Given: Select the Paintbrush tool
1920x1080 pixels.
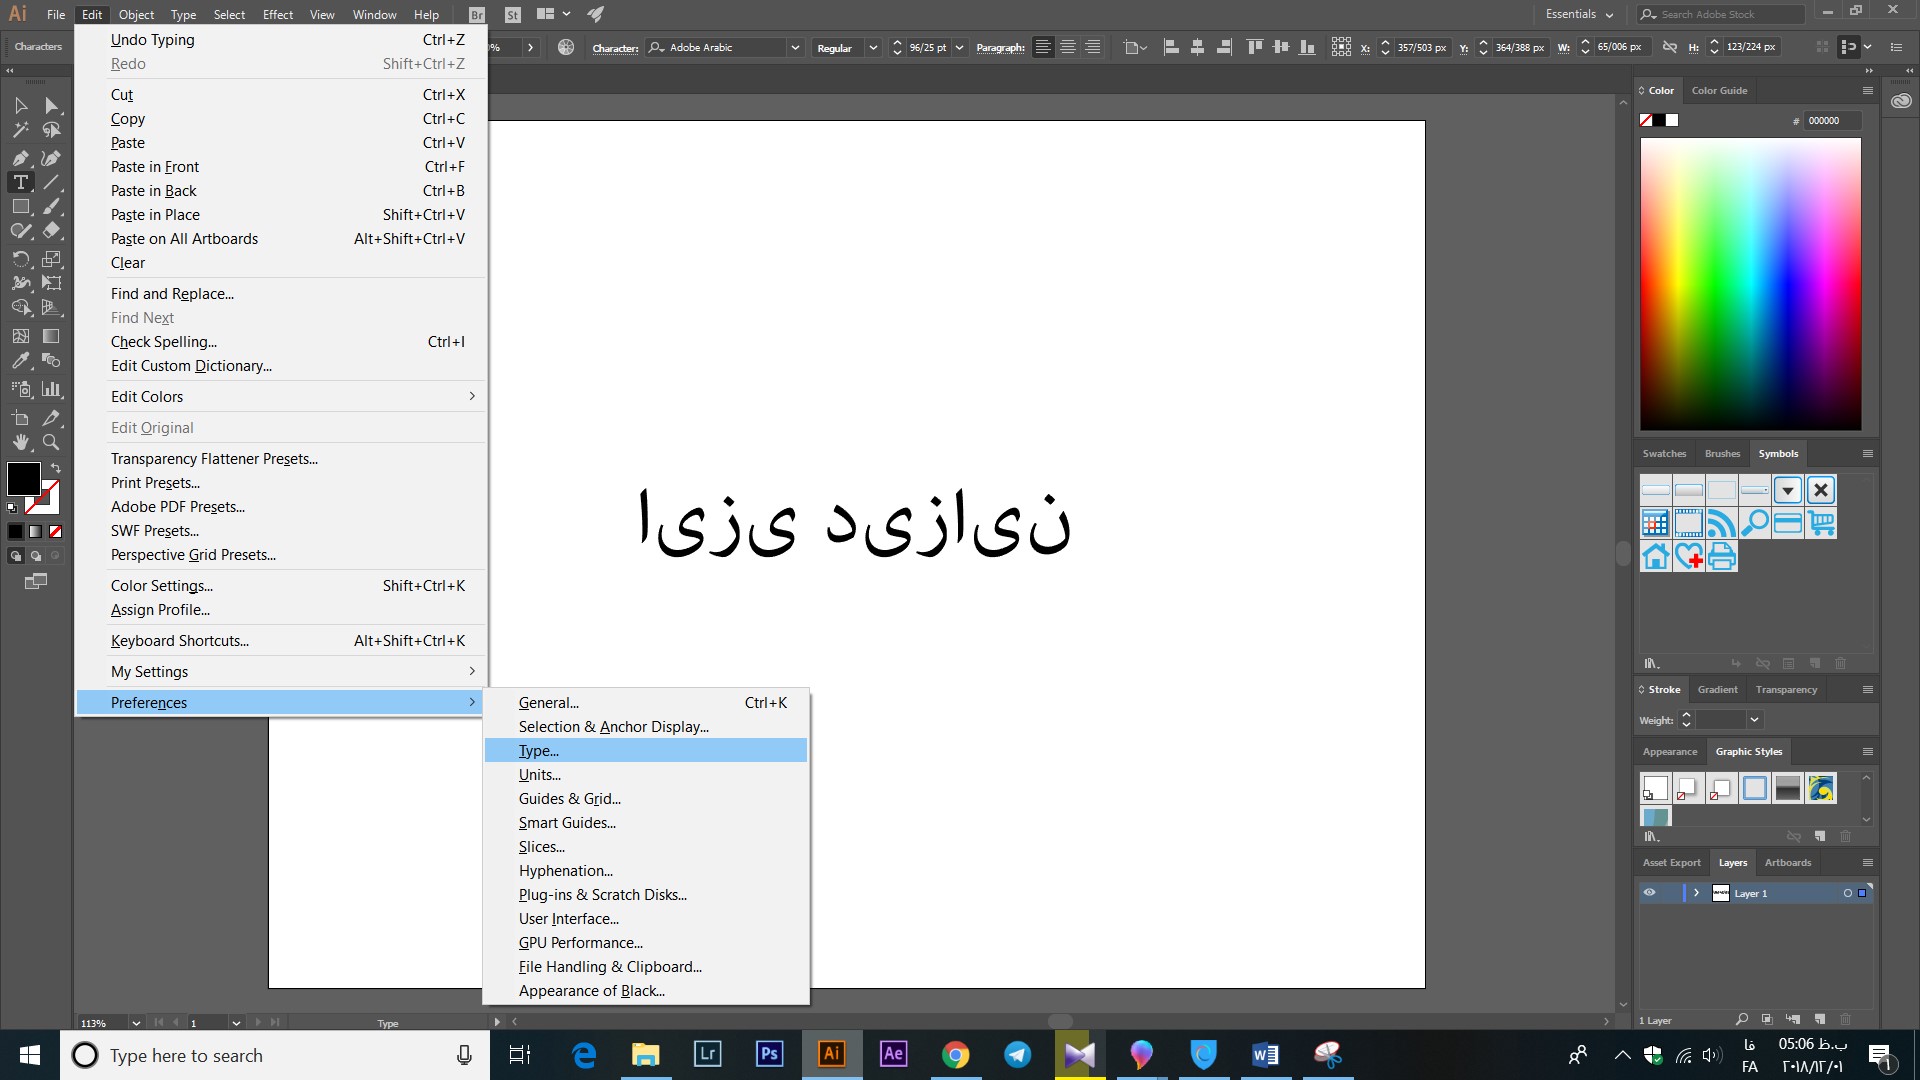Looking at the screenshot, I should (51, 206).
